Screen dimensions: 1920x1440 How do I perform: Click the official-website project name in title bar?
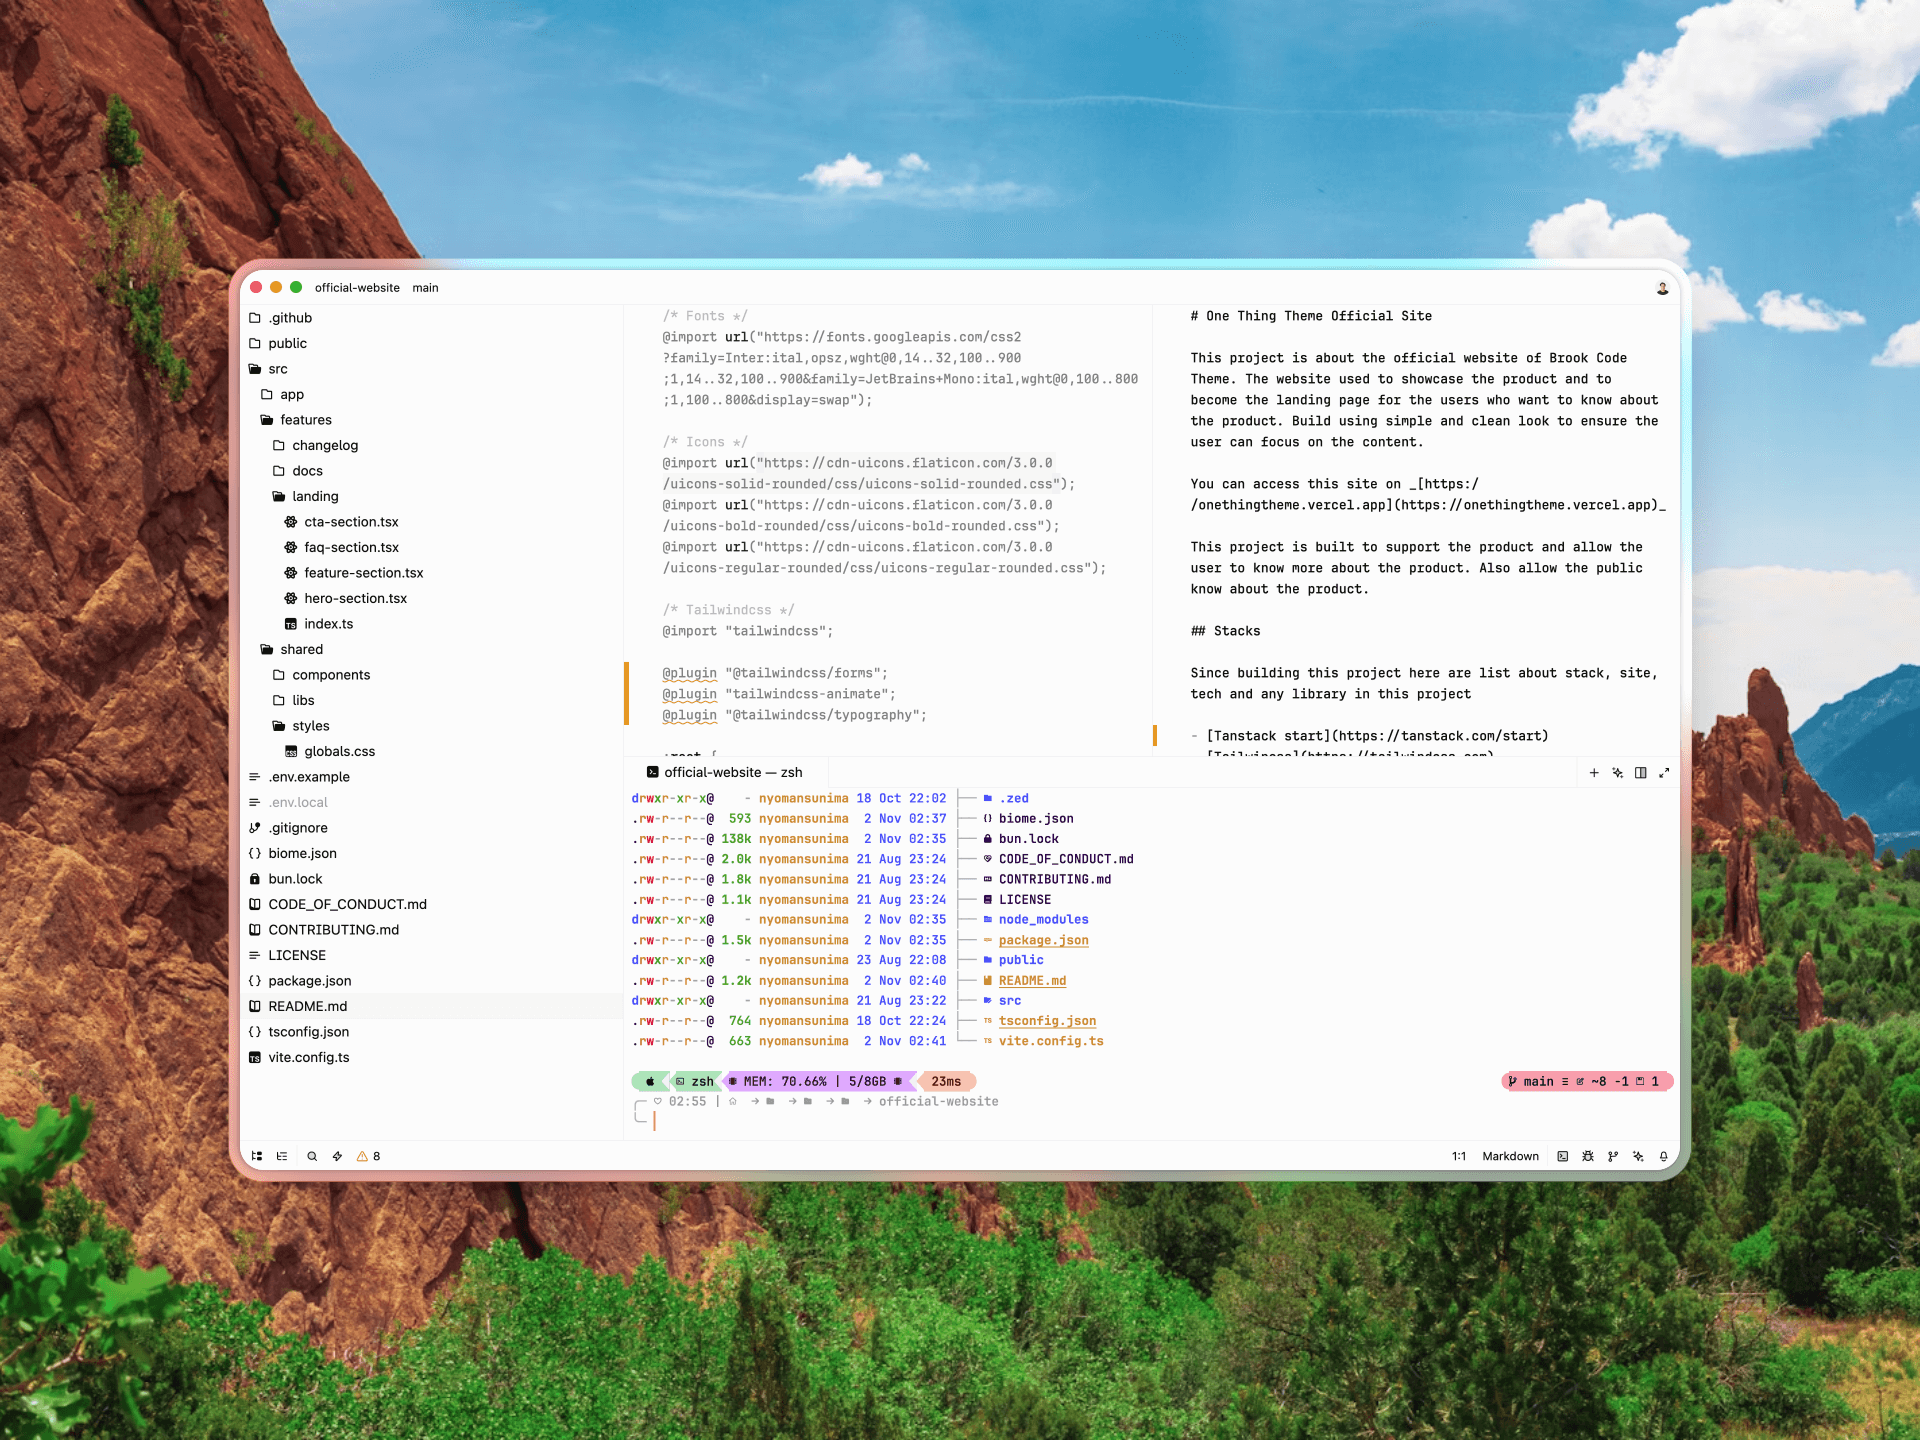tap(357, 288)
